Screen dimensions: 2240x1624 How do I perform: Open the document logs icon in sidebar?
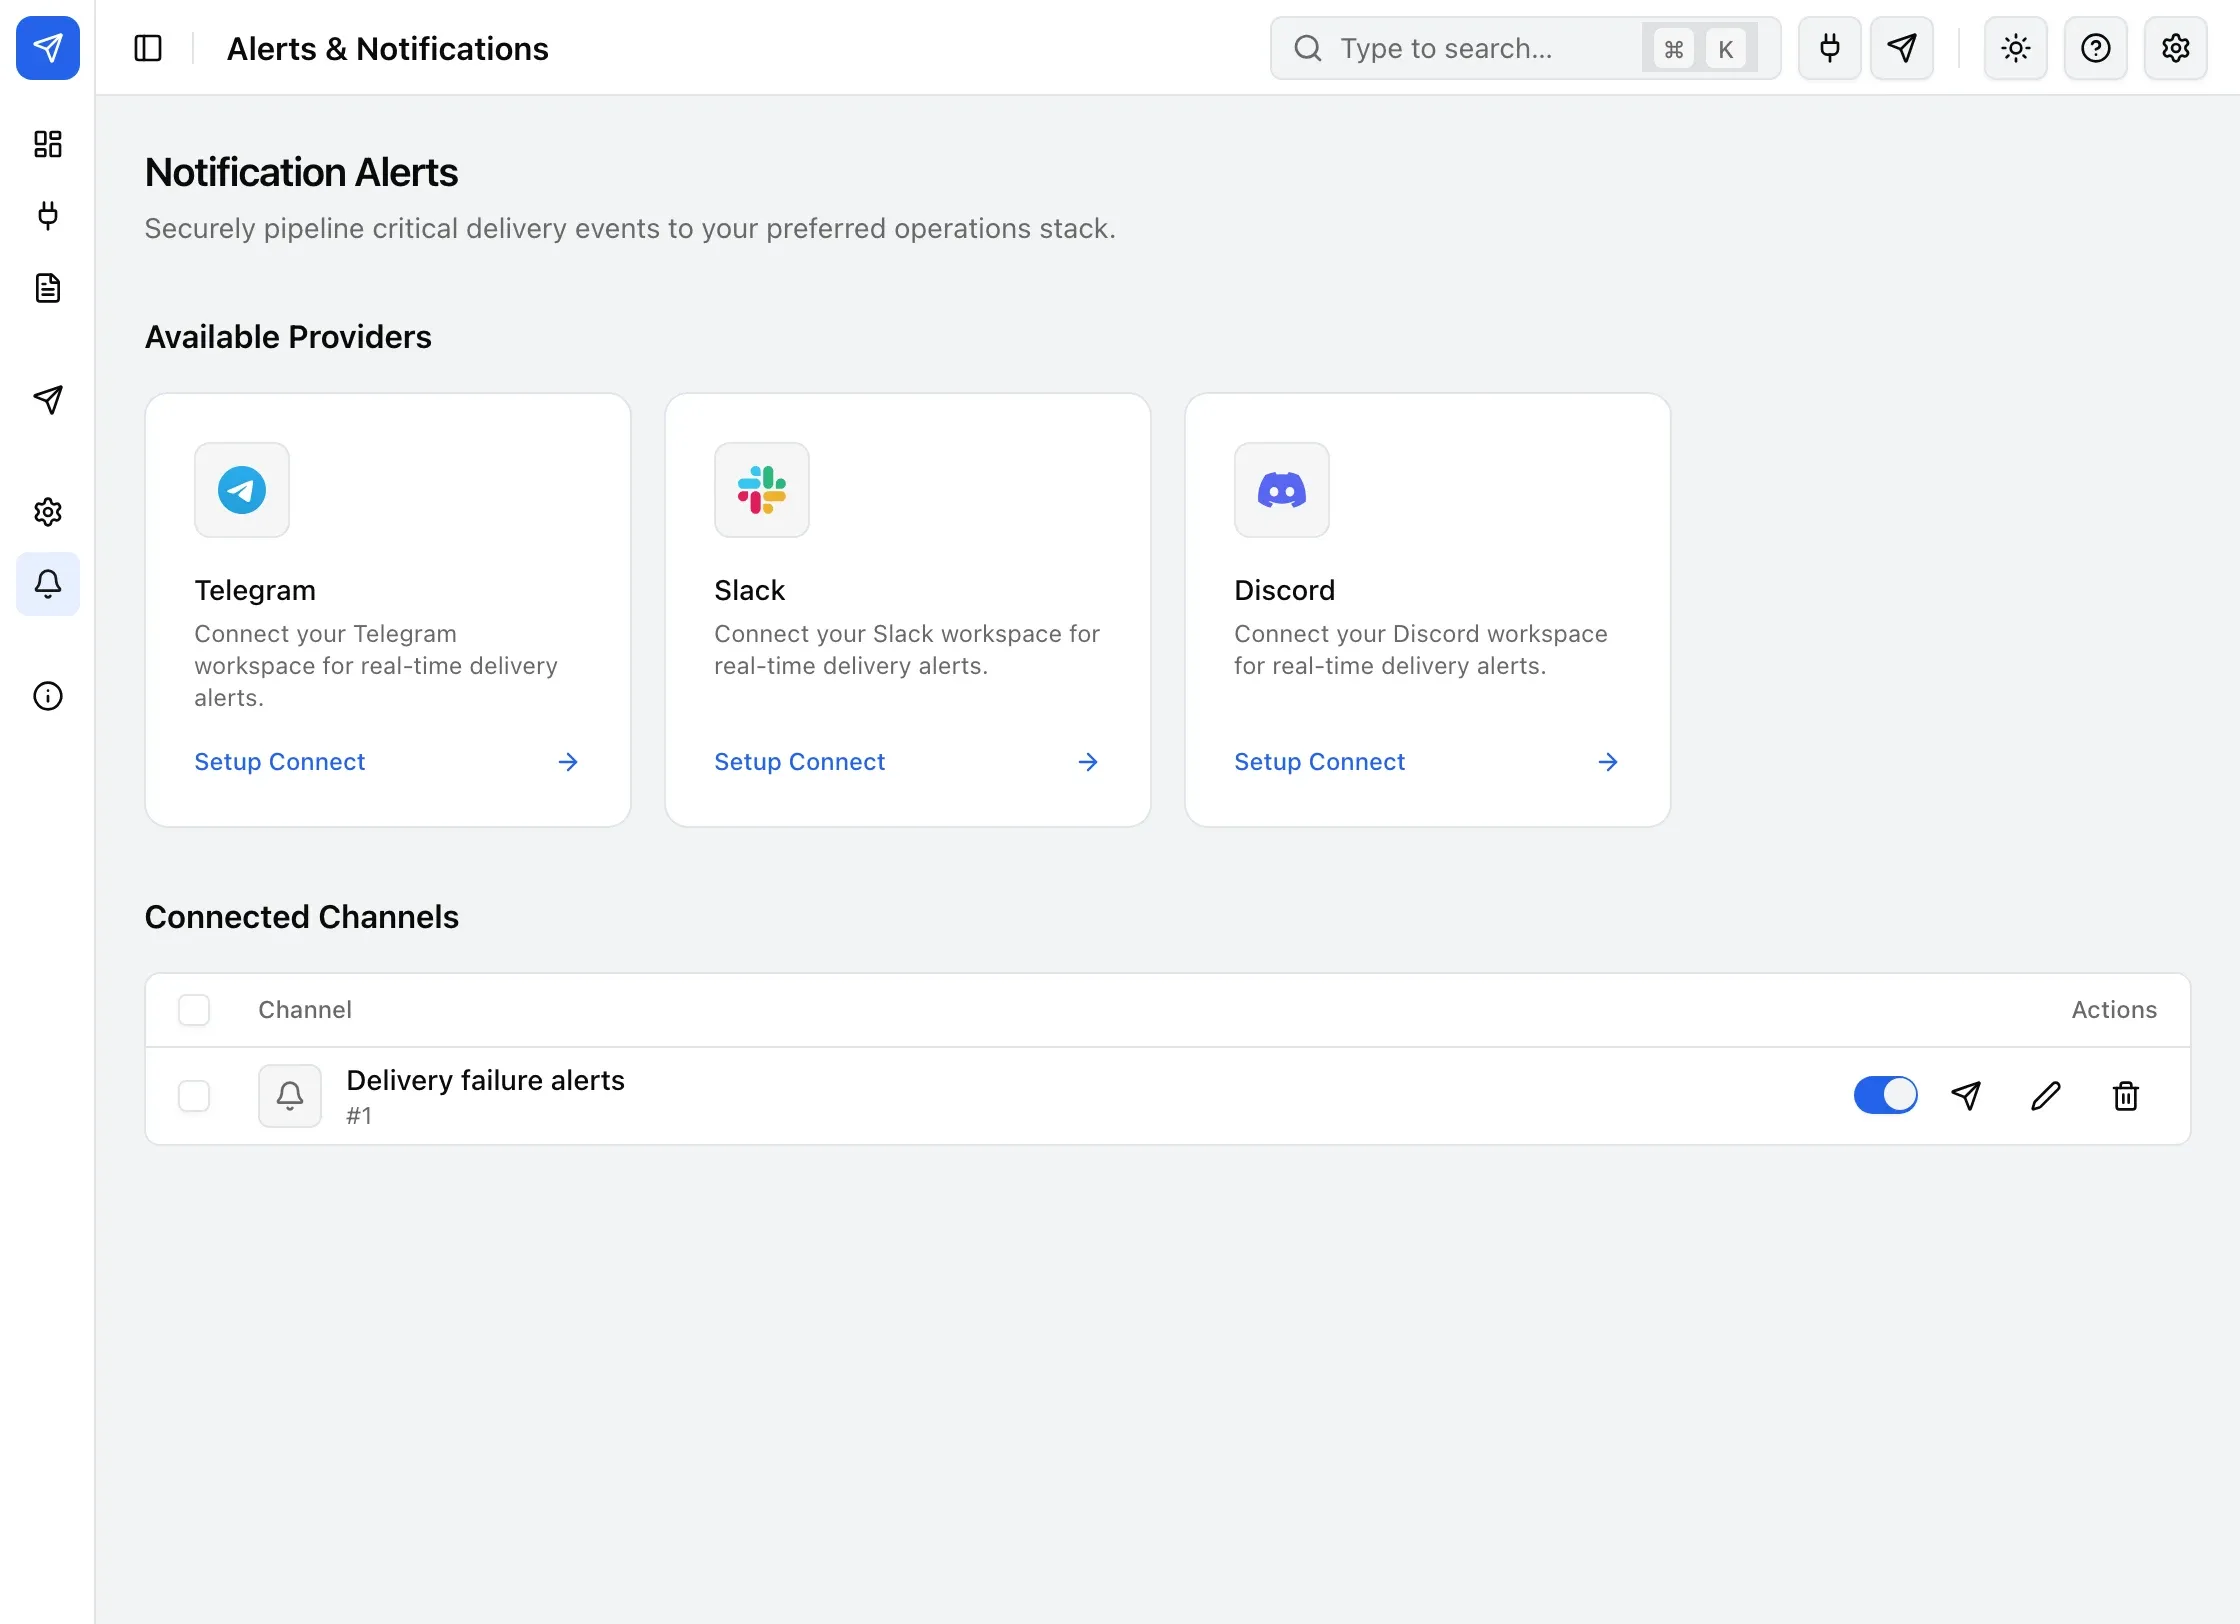(x=48, y=288)
